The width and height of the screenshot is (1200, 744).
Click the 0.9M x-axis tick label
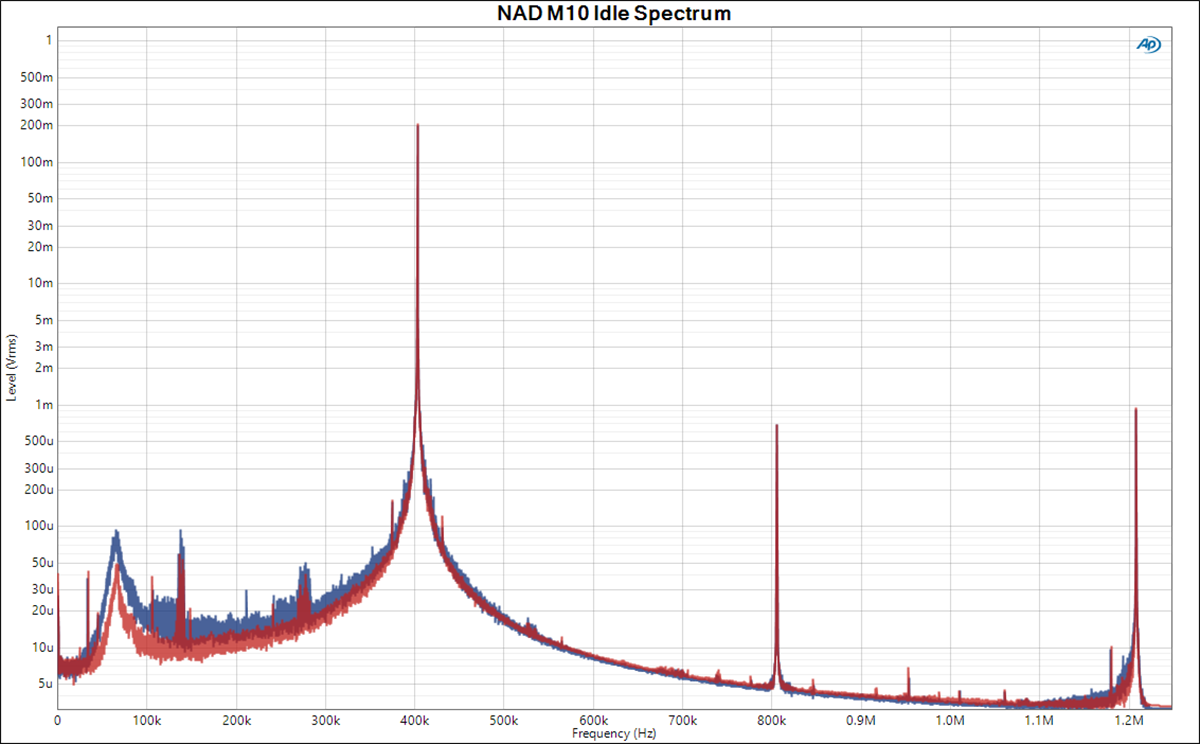861,720
